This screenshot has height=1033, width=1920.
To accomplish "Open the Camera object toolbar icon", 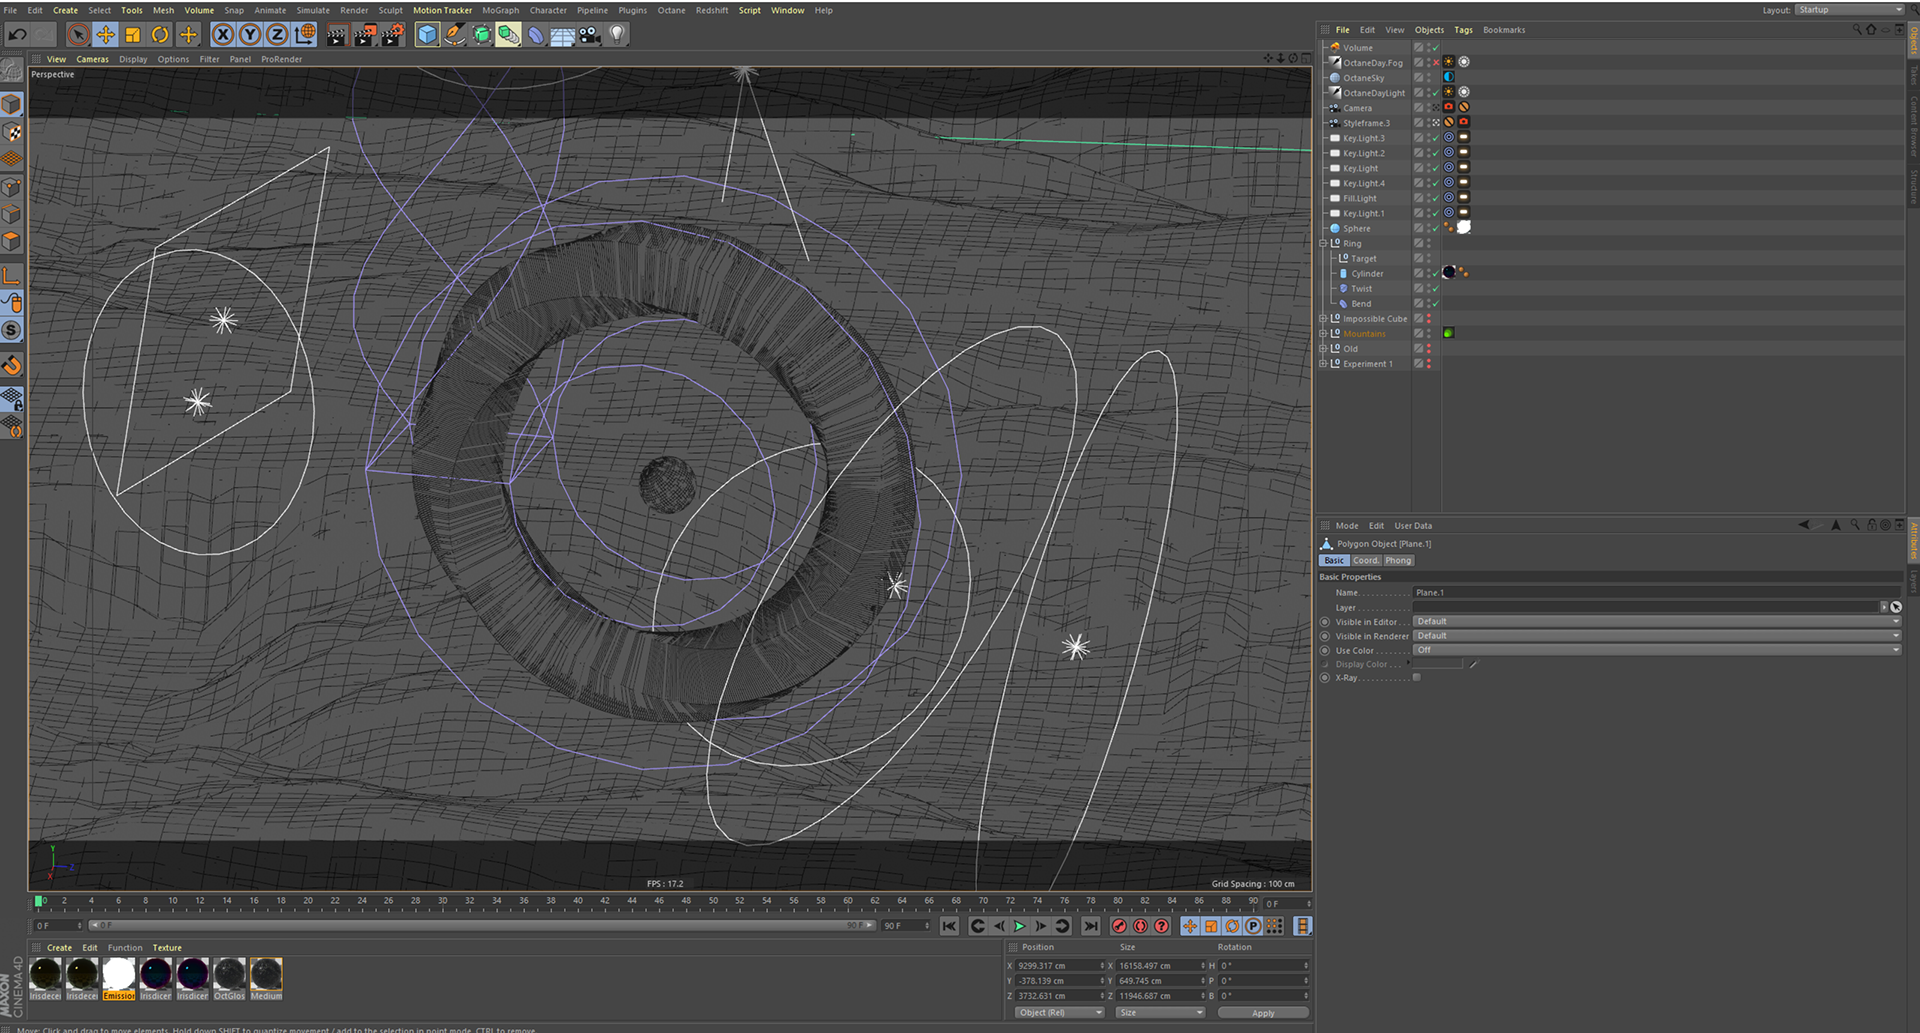I will tap(590, 35).
